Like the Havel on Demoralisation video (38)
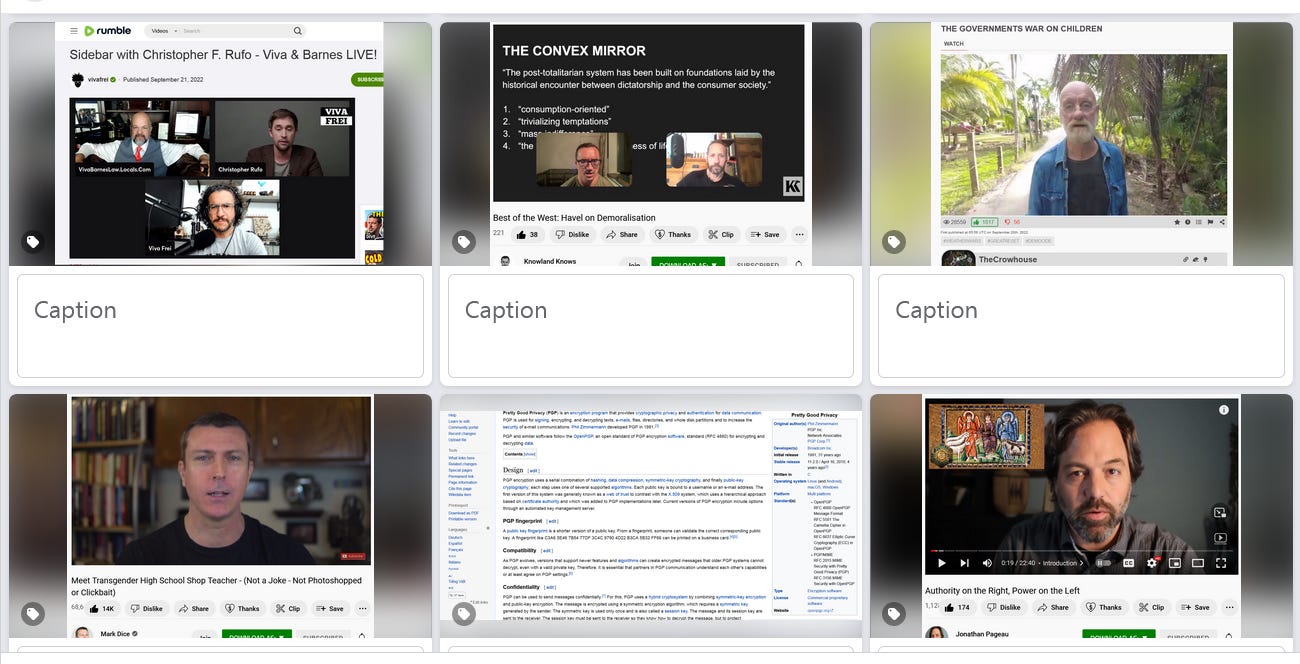 [x=527, y=234]
